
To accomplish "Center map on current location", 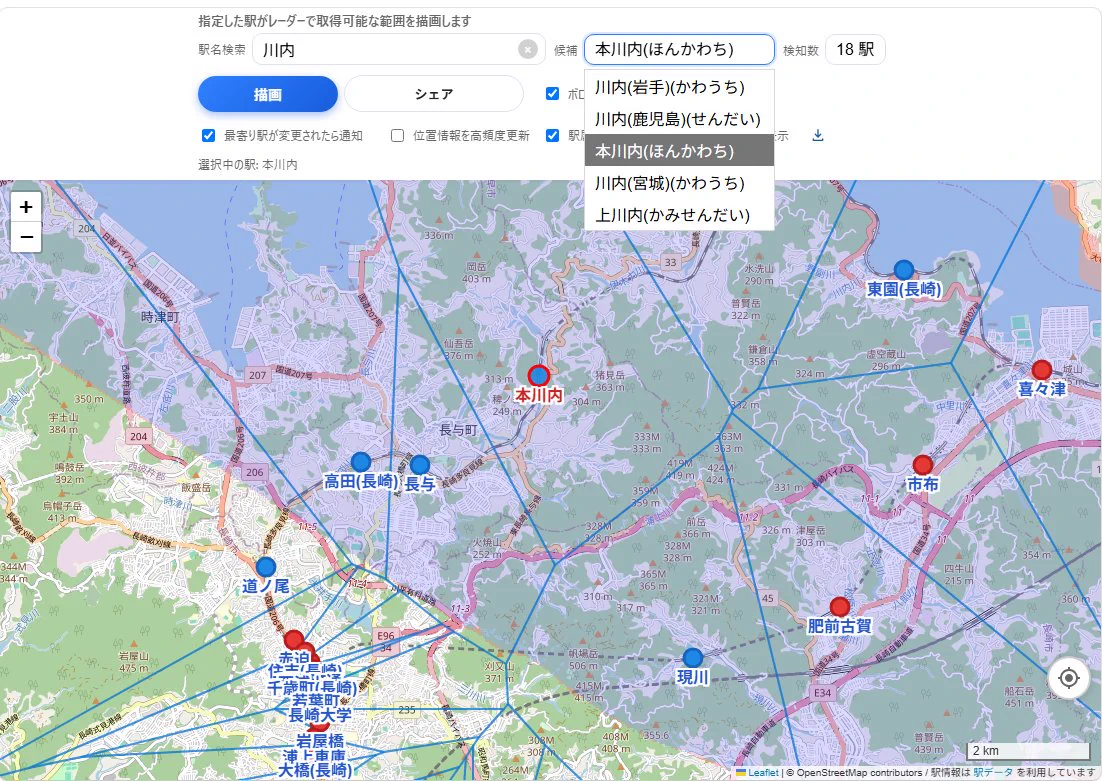I will point(1068,678).
